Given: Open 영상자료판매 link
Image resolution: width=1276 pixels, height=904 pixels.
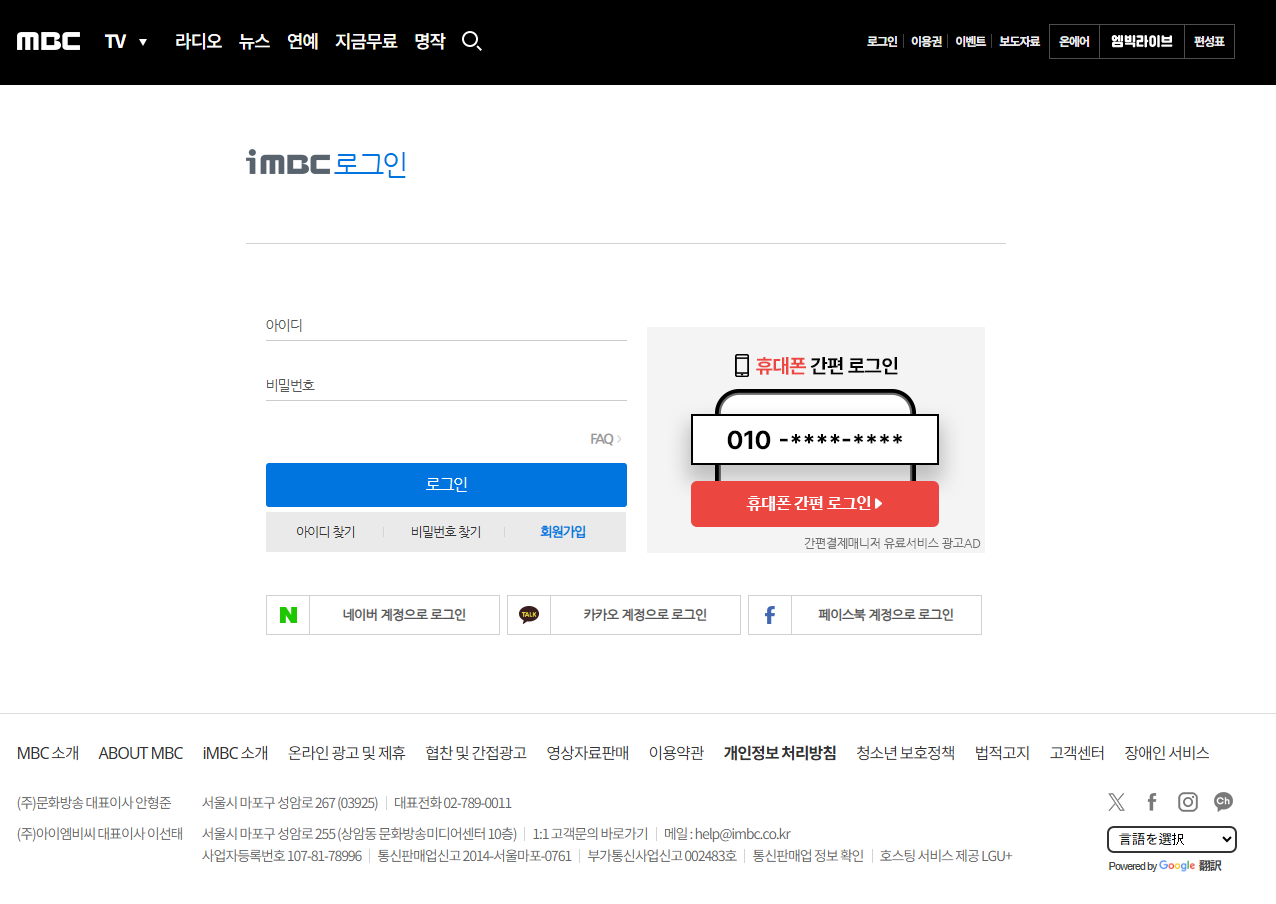Looking at the screenshot, I should click(x=588, y=753).
